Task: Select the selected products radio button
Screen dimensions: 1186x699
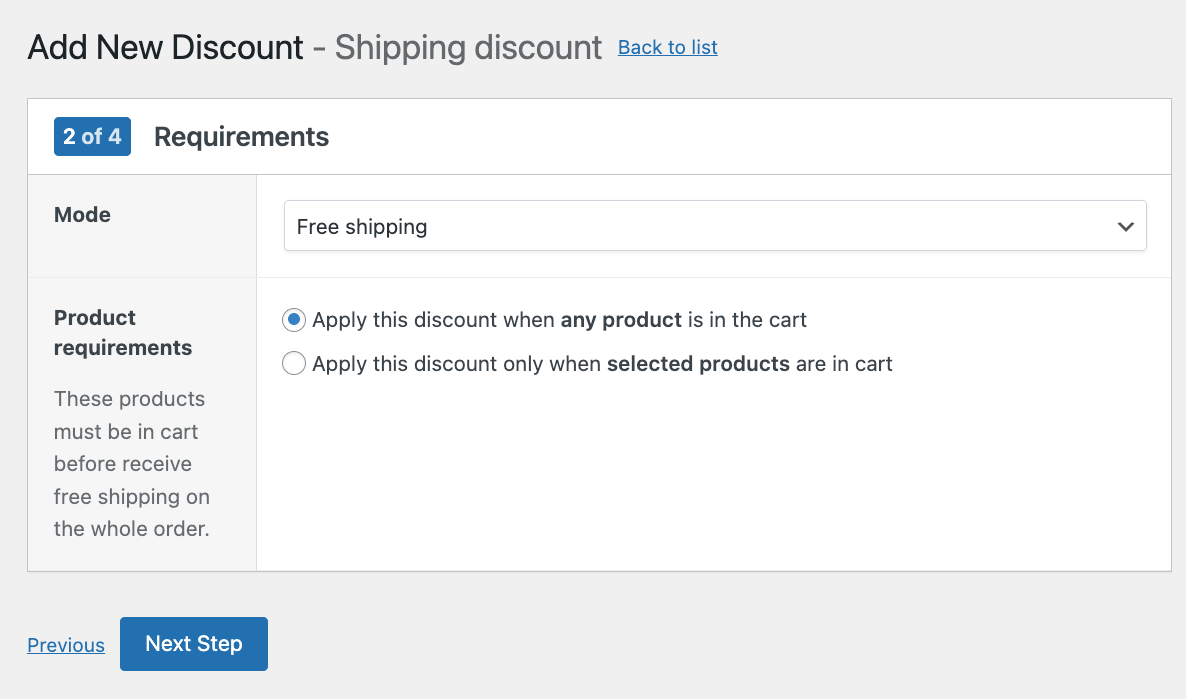Action: coord(294,364)
